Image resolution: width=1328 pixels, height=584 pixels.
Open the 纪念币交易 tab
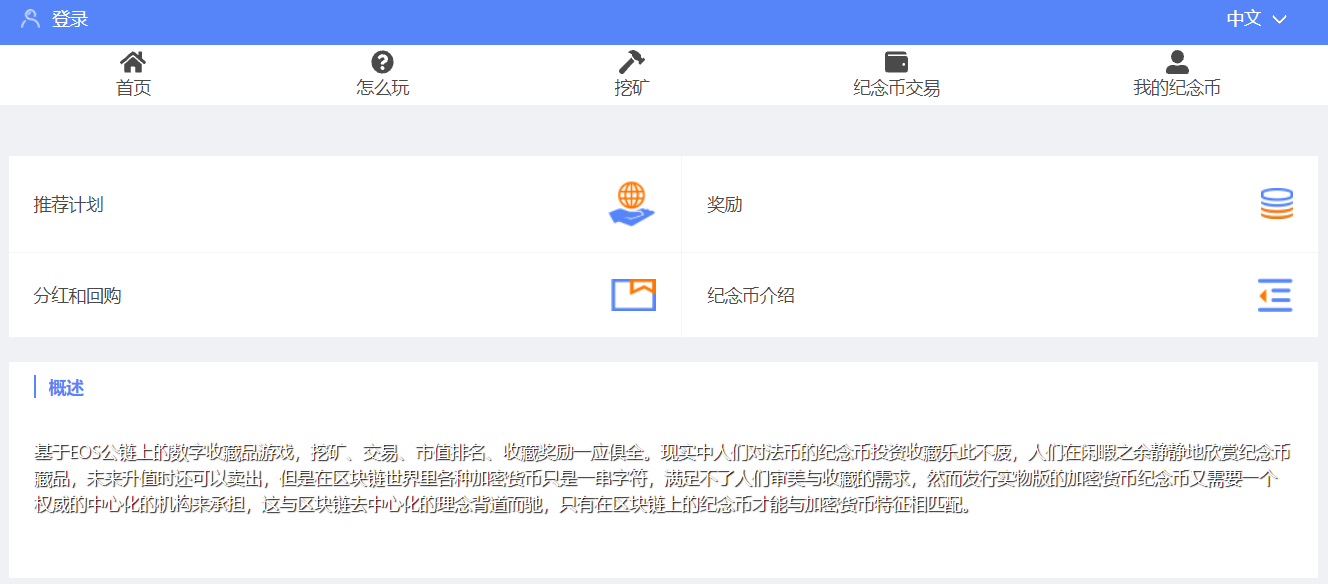(x=896, y=88)
